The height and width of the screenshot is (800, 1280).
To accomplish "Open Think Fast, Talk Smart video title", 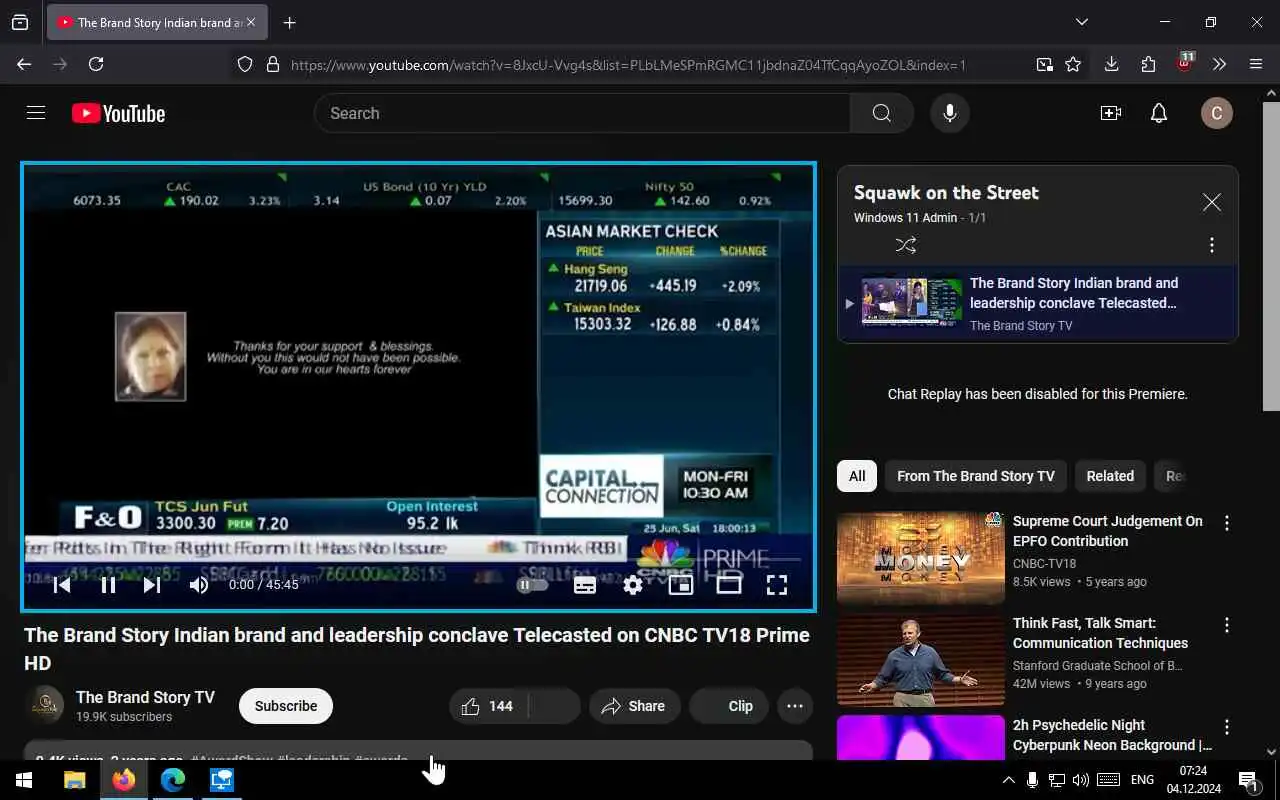I will click(x=1100, y=633).
